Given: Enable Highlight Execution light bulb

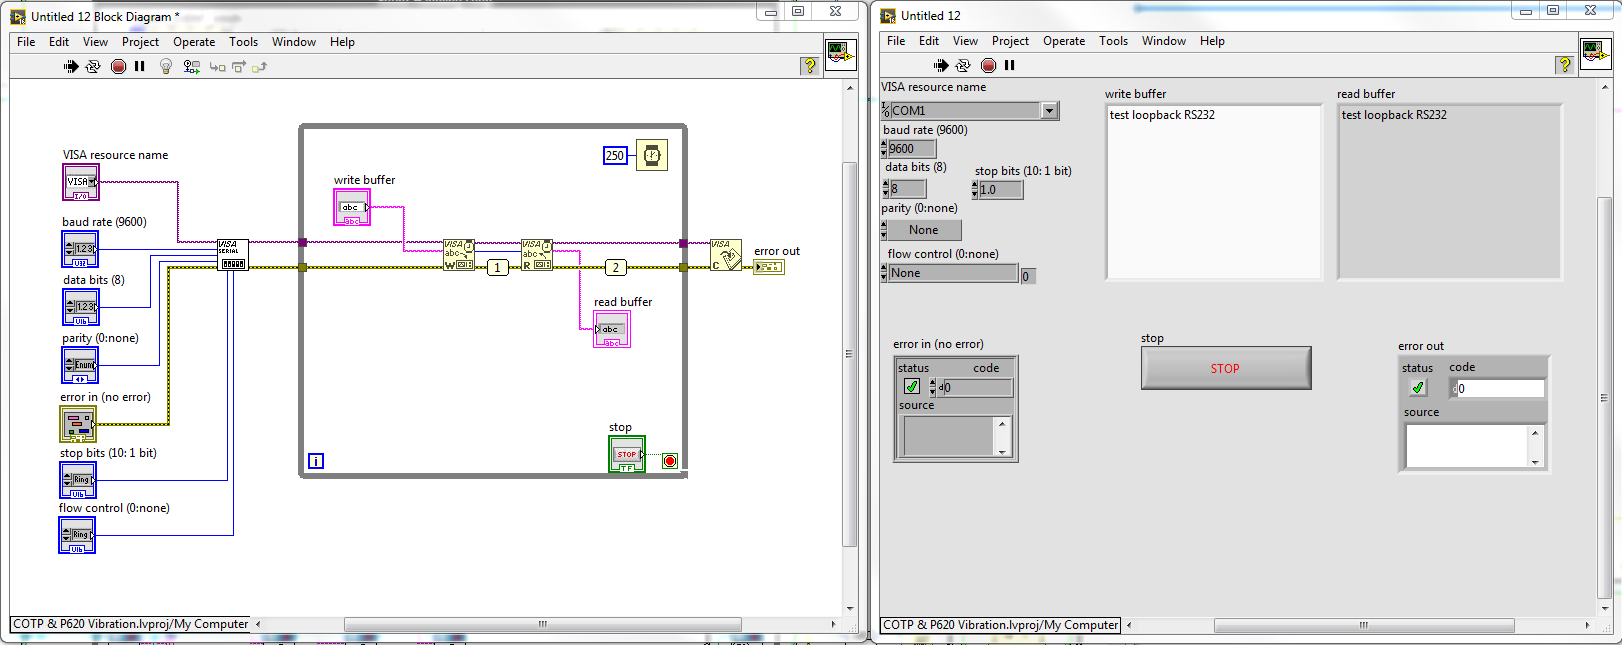Looking at the screenshot, I should (166, 67).
